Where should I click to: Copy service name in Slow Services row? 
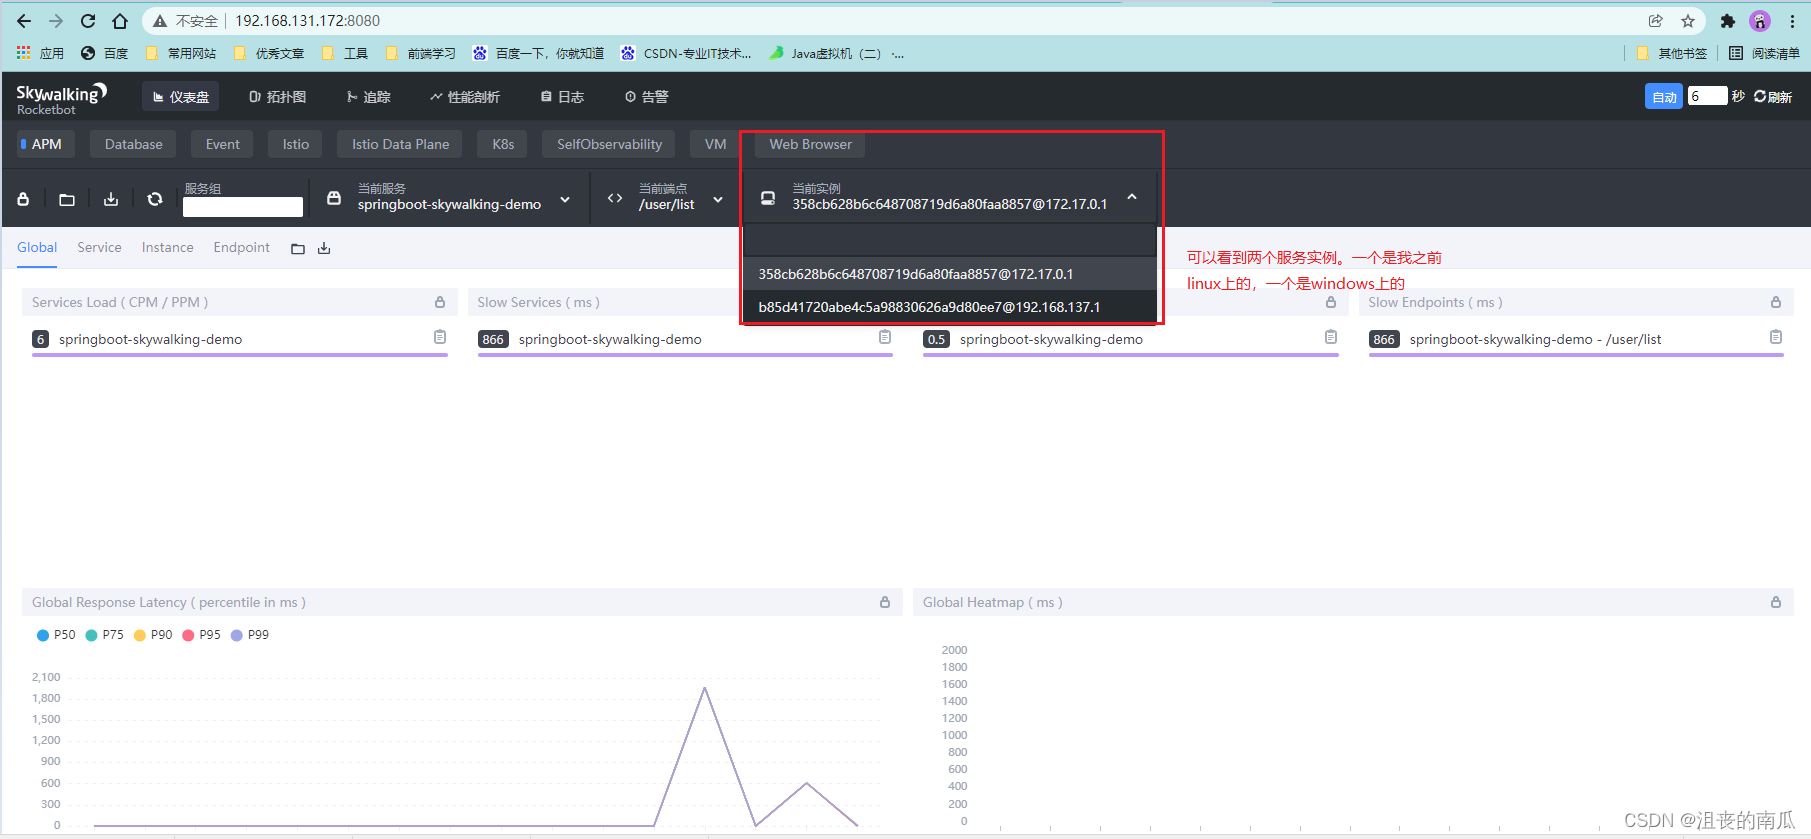885,338
